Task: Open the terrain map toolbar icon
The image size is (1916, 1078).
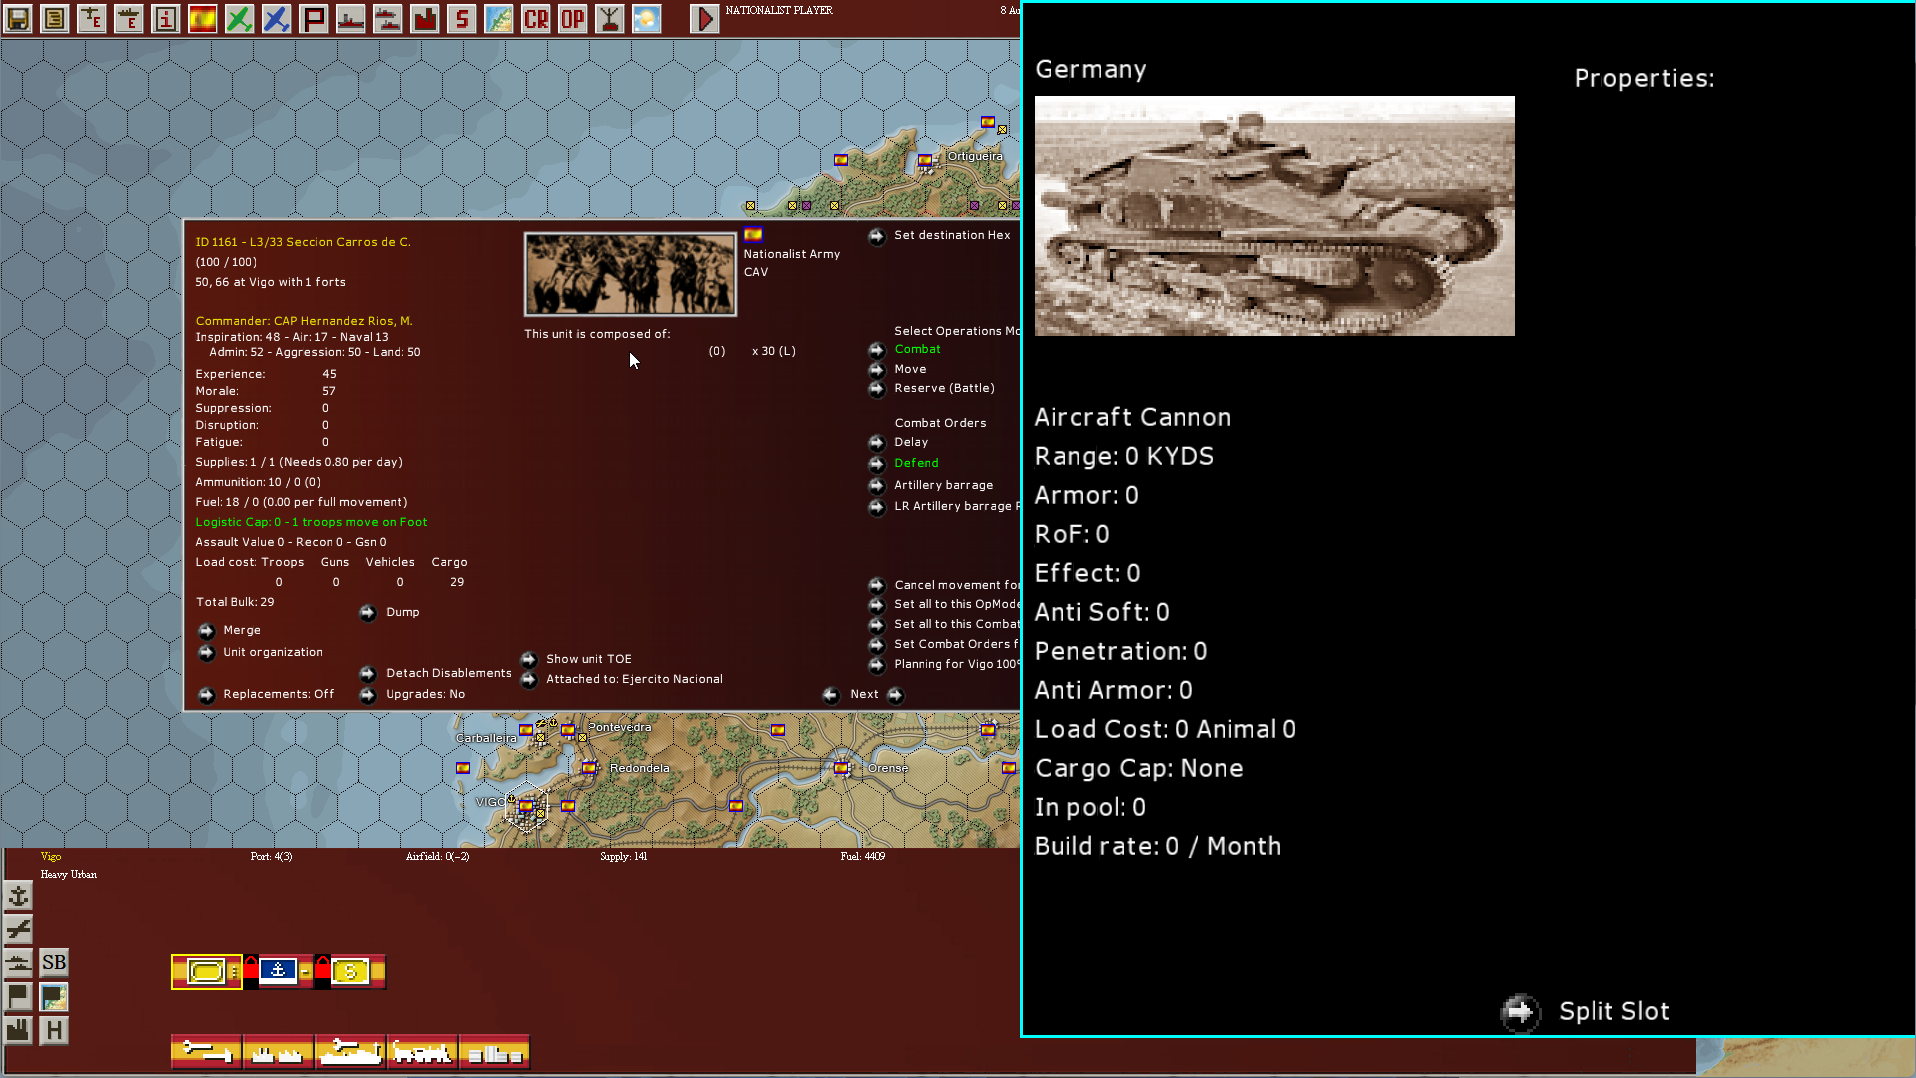Action: [x=499, y=18]
